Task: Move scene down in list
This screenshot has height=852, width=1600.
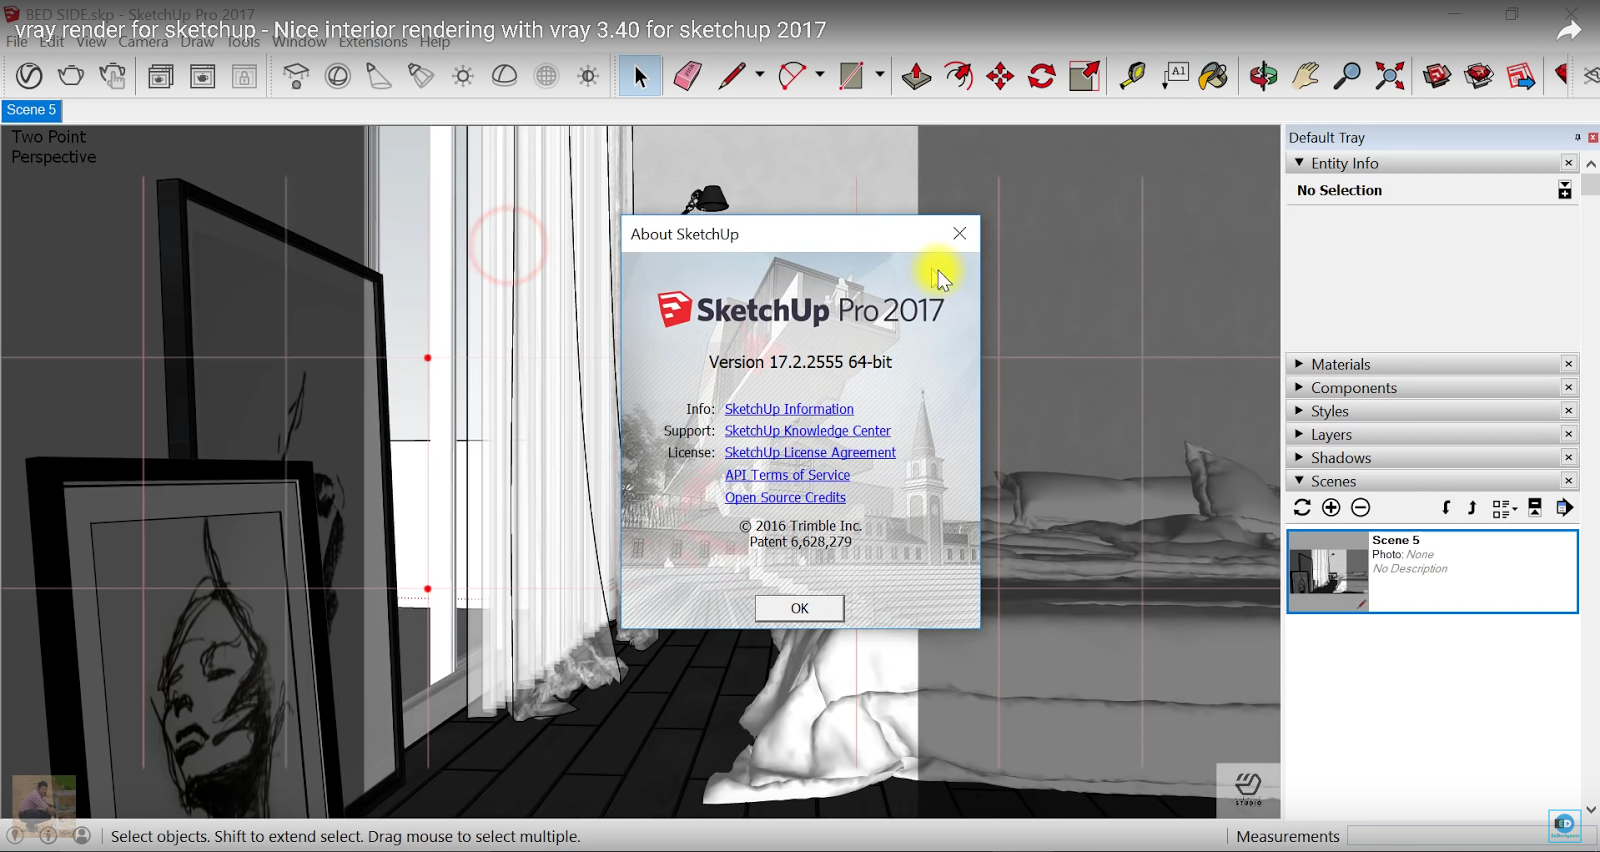Action: (1446, 508)
